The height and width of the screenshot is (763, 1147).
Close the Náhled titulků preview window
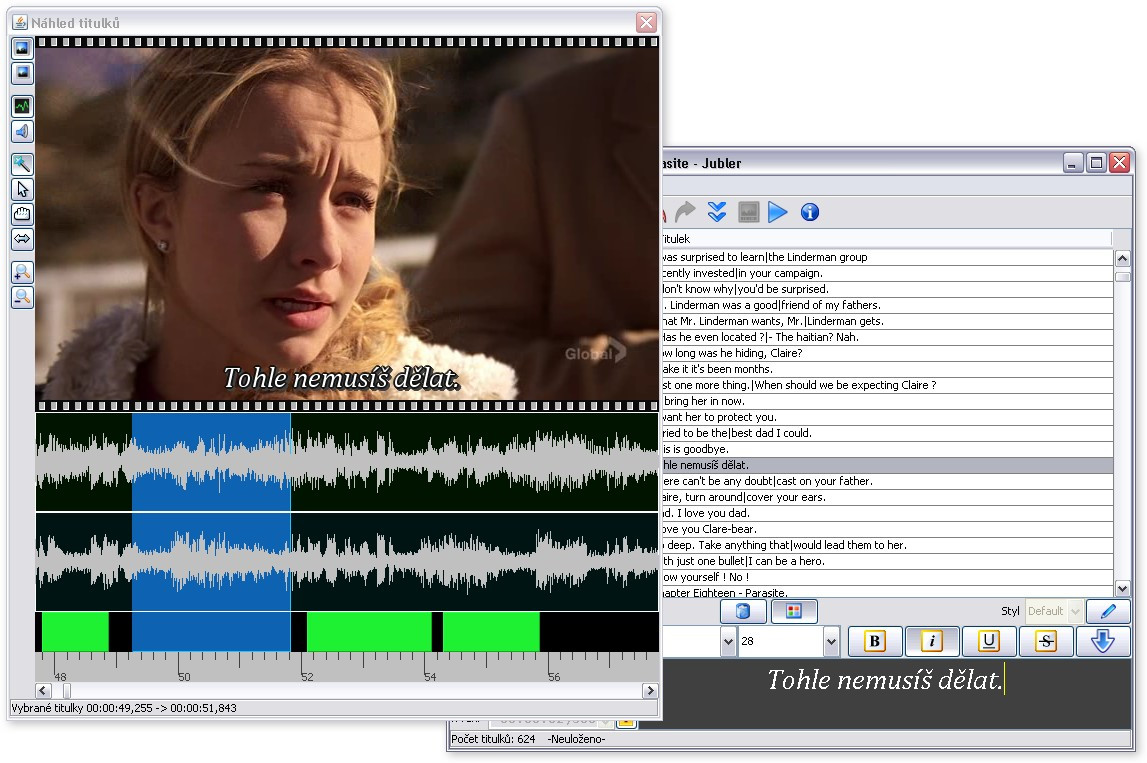click(647, 23)
